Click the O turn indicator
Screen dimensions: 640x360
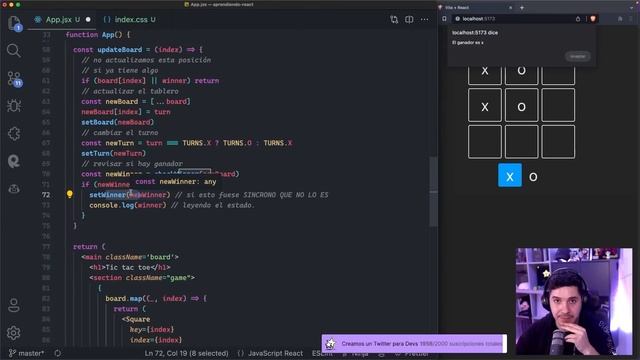[533, 177]
